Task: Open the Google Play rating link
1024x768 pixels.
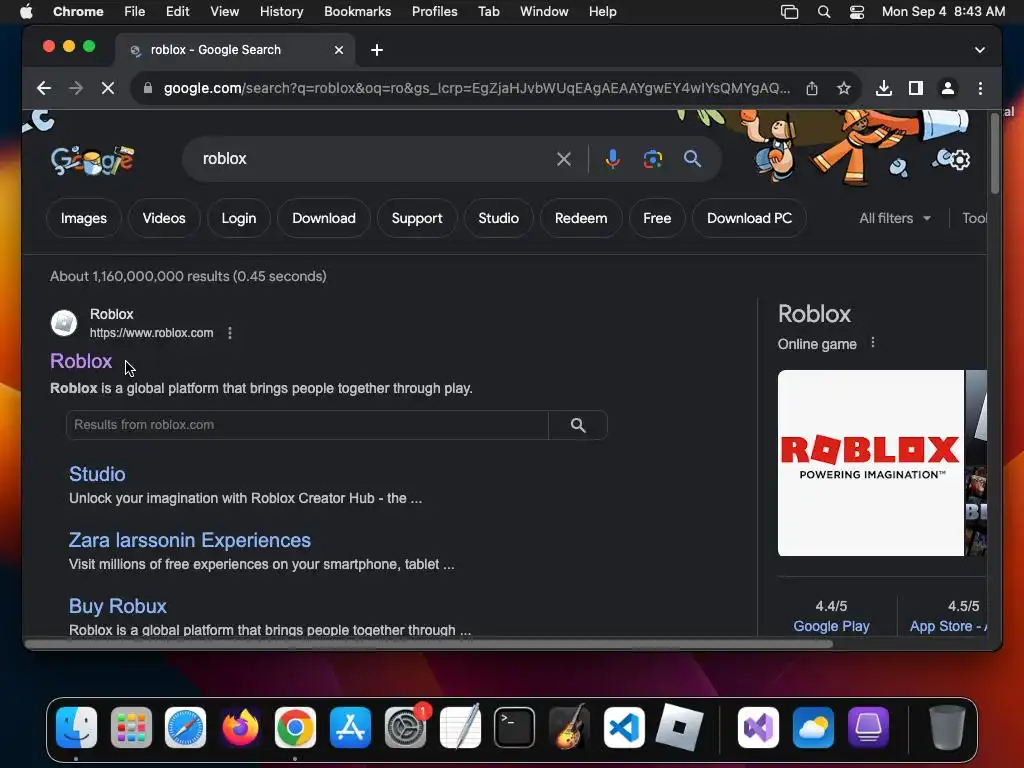Action: pos(831,626)
